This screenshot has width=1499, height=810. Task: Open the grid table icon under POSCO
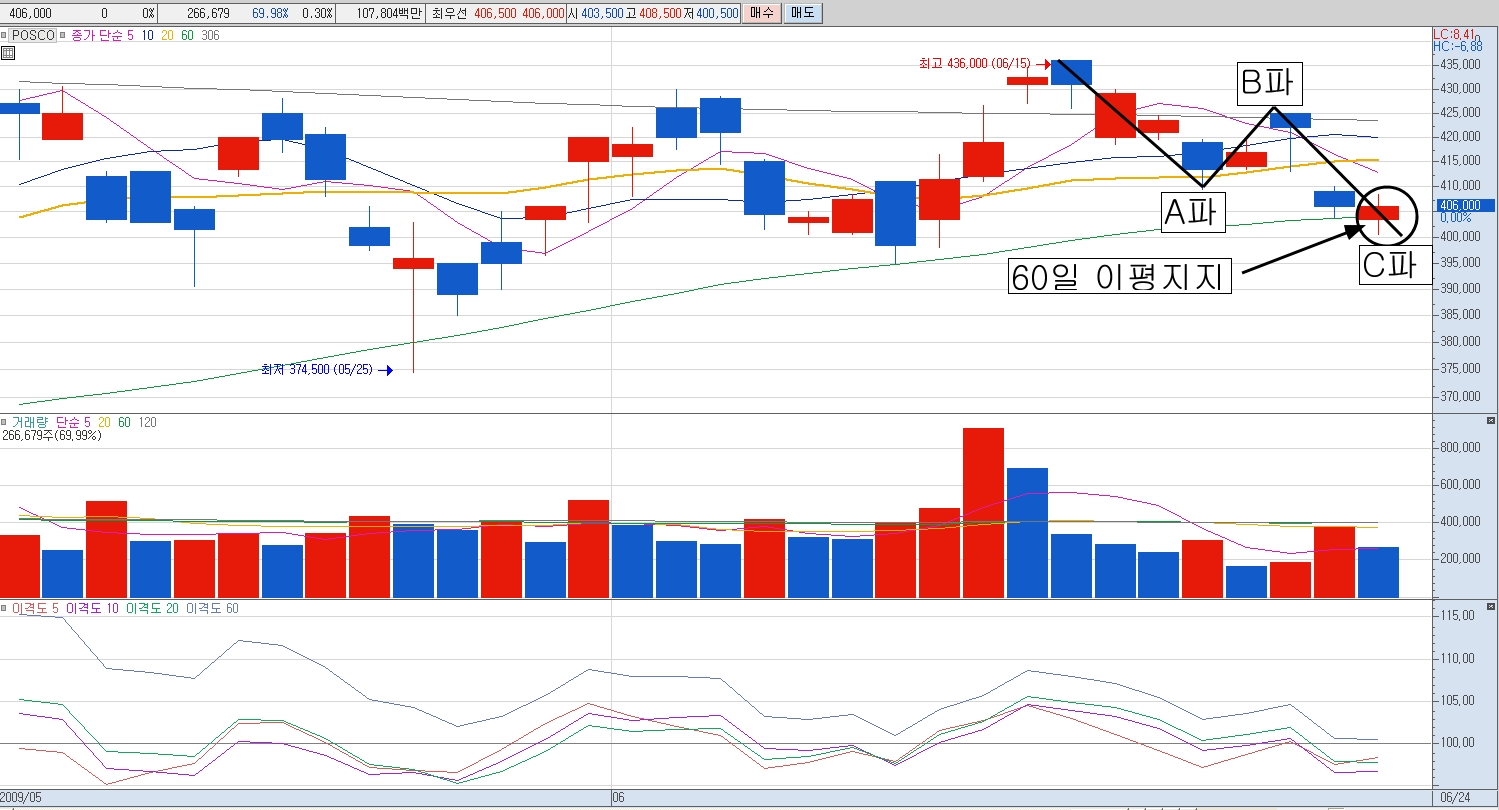(x=8, y=52)
